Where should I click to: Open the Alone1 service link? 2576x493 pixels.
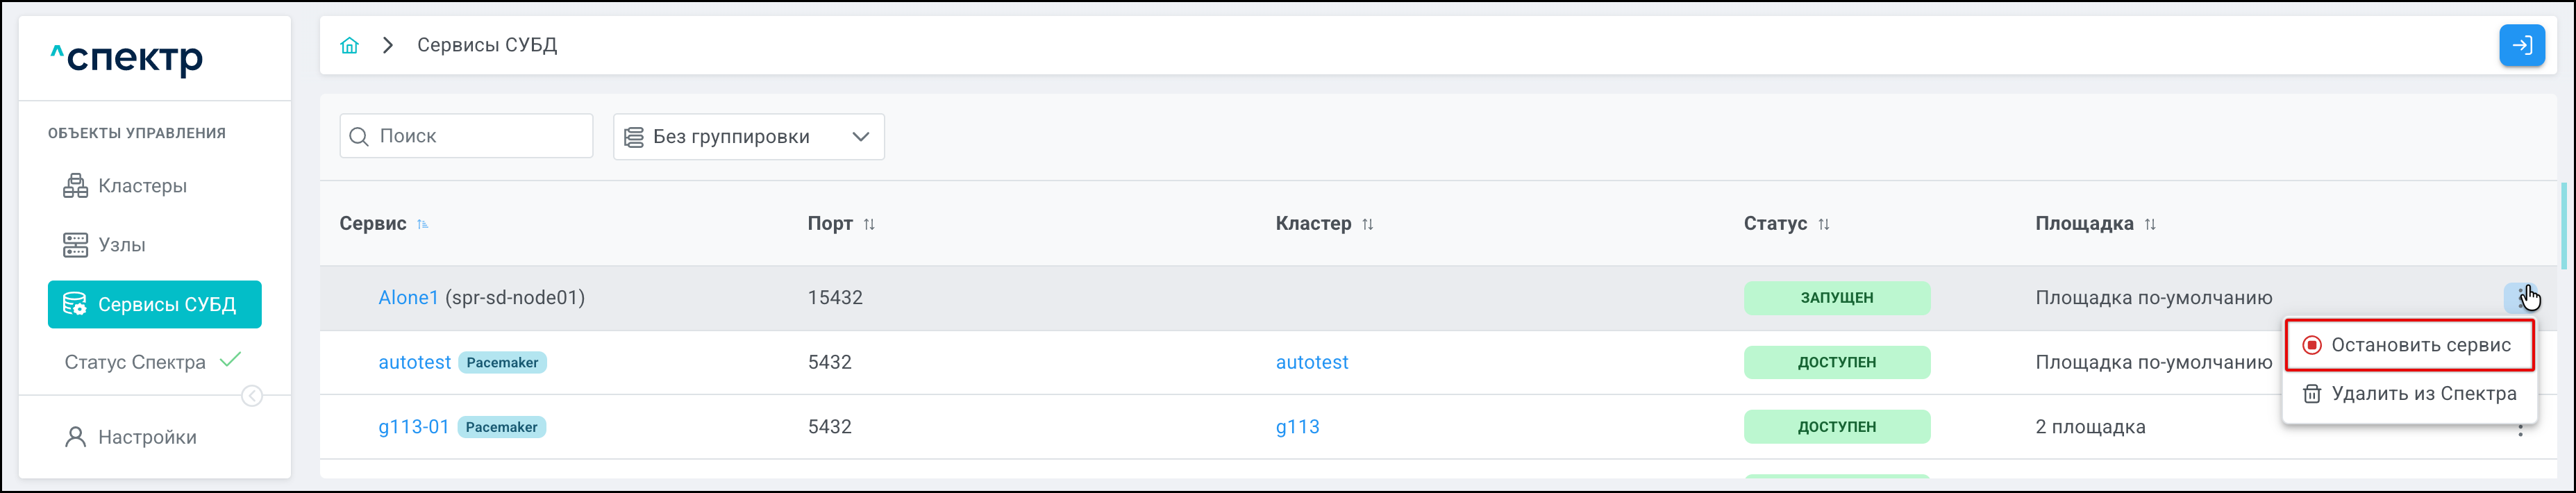pos(408,298)
